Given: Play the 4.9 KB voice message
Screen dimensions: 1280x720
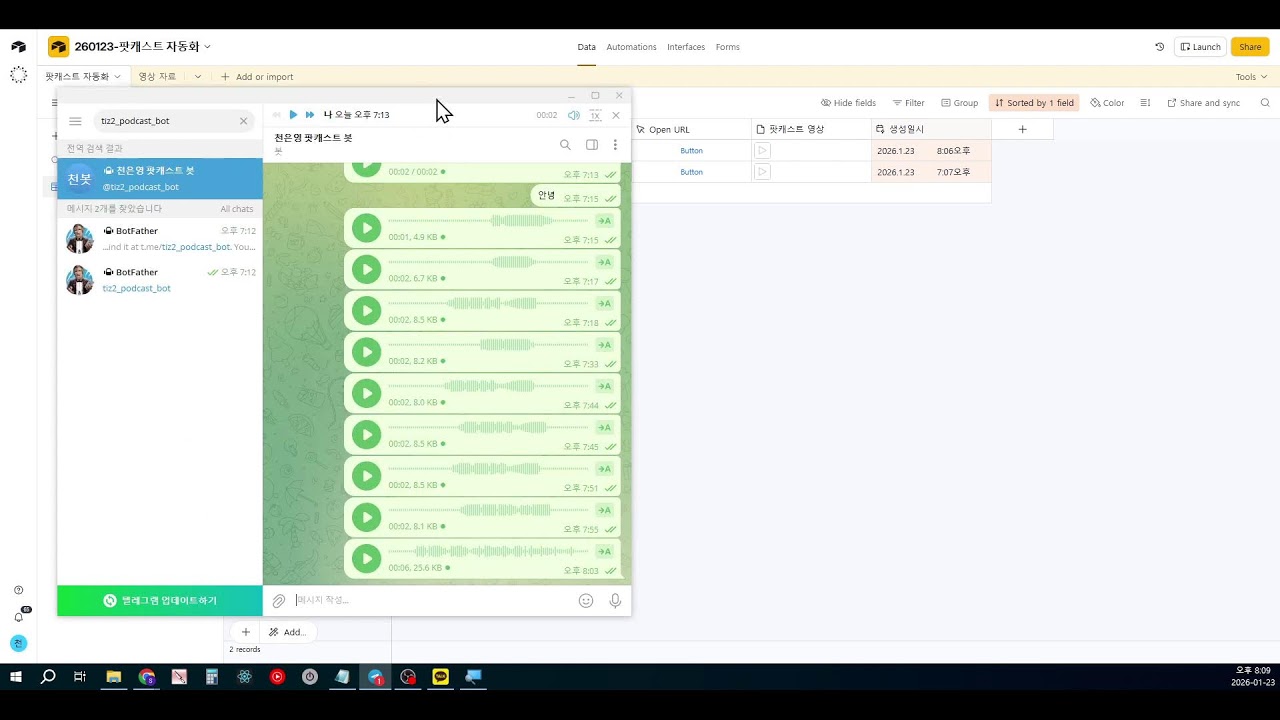Looking at the screenshot, I should tap(367, 228).
